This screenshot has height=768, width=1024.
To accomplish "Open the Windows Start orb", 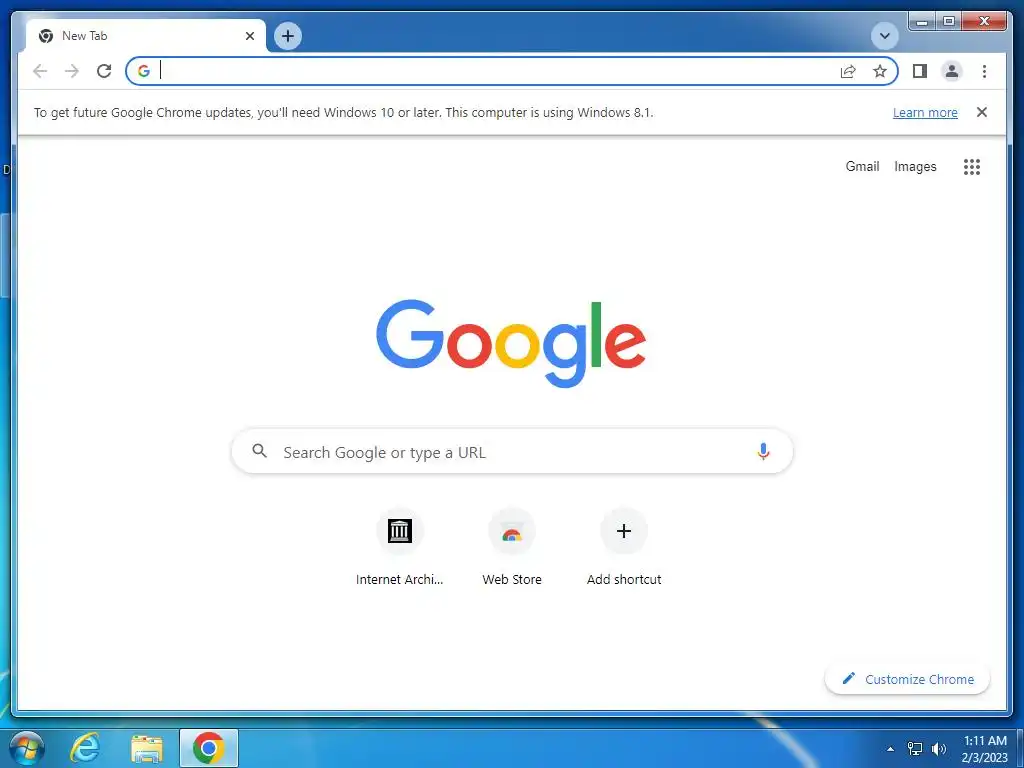I will [x=27, y=748].
